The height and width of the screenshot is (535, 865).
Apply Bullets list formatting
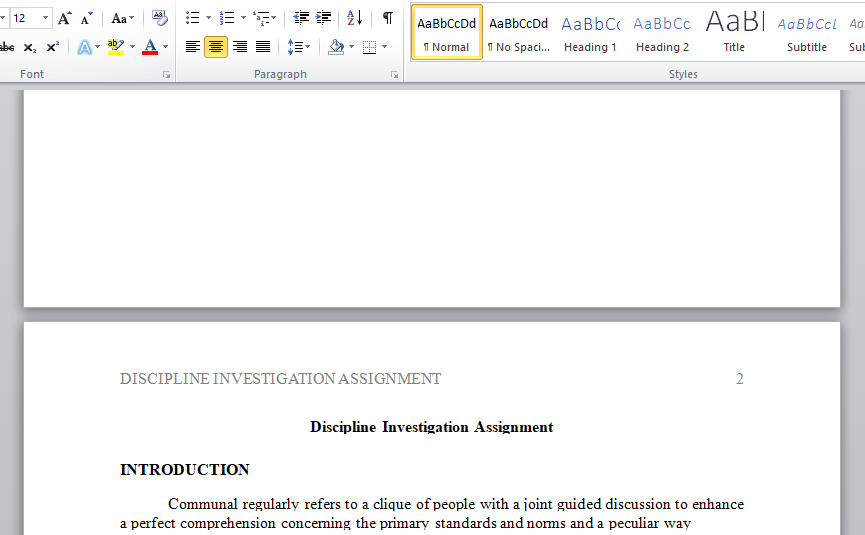point(193,18)
